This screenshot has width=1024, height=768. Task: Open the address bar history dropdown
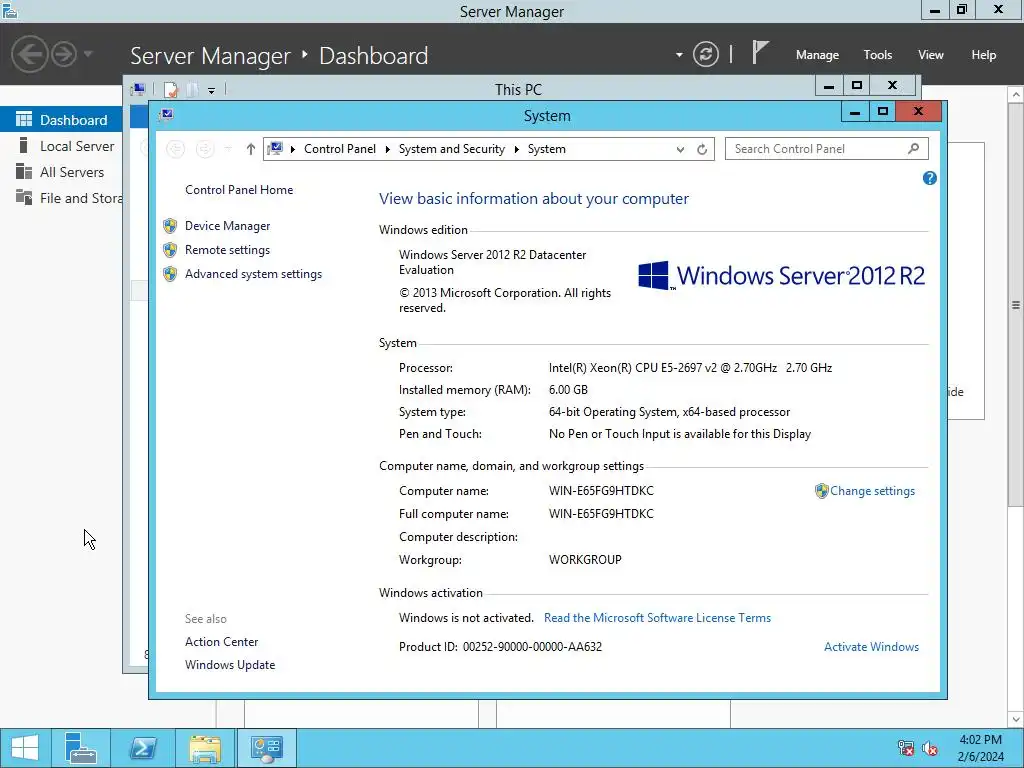pyautogui.click(x=680, y=150)
